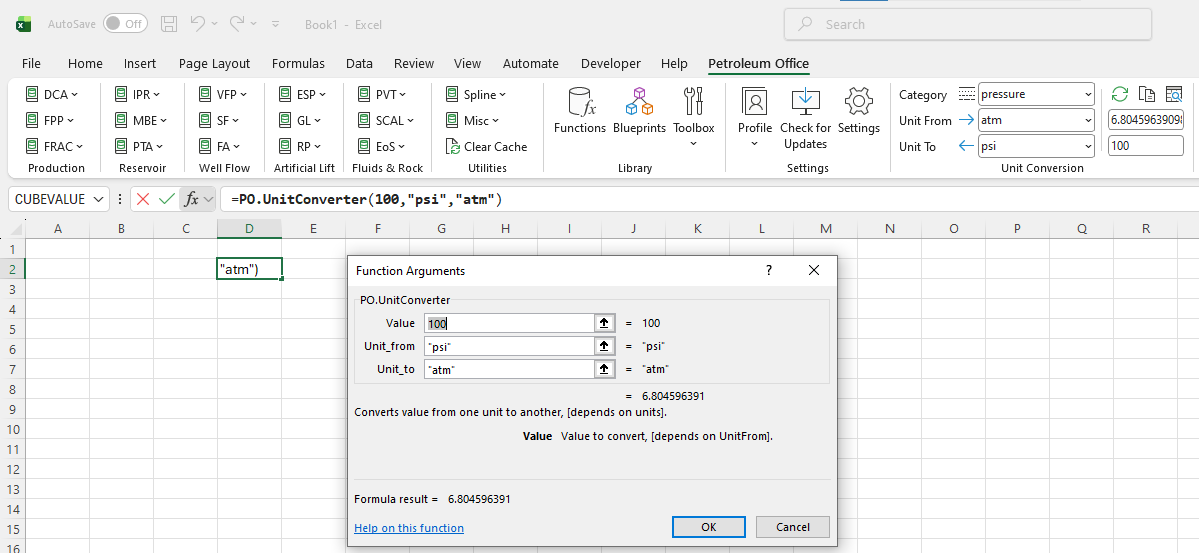This screenshot has width=1199, height=553.
Task: Collapse dialog for the Value field
Action: 604,324
